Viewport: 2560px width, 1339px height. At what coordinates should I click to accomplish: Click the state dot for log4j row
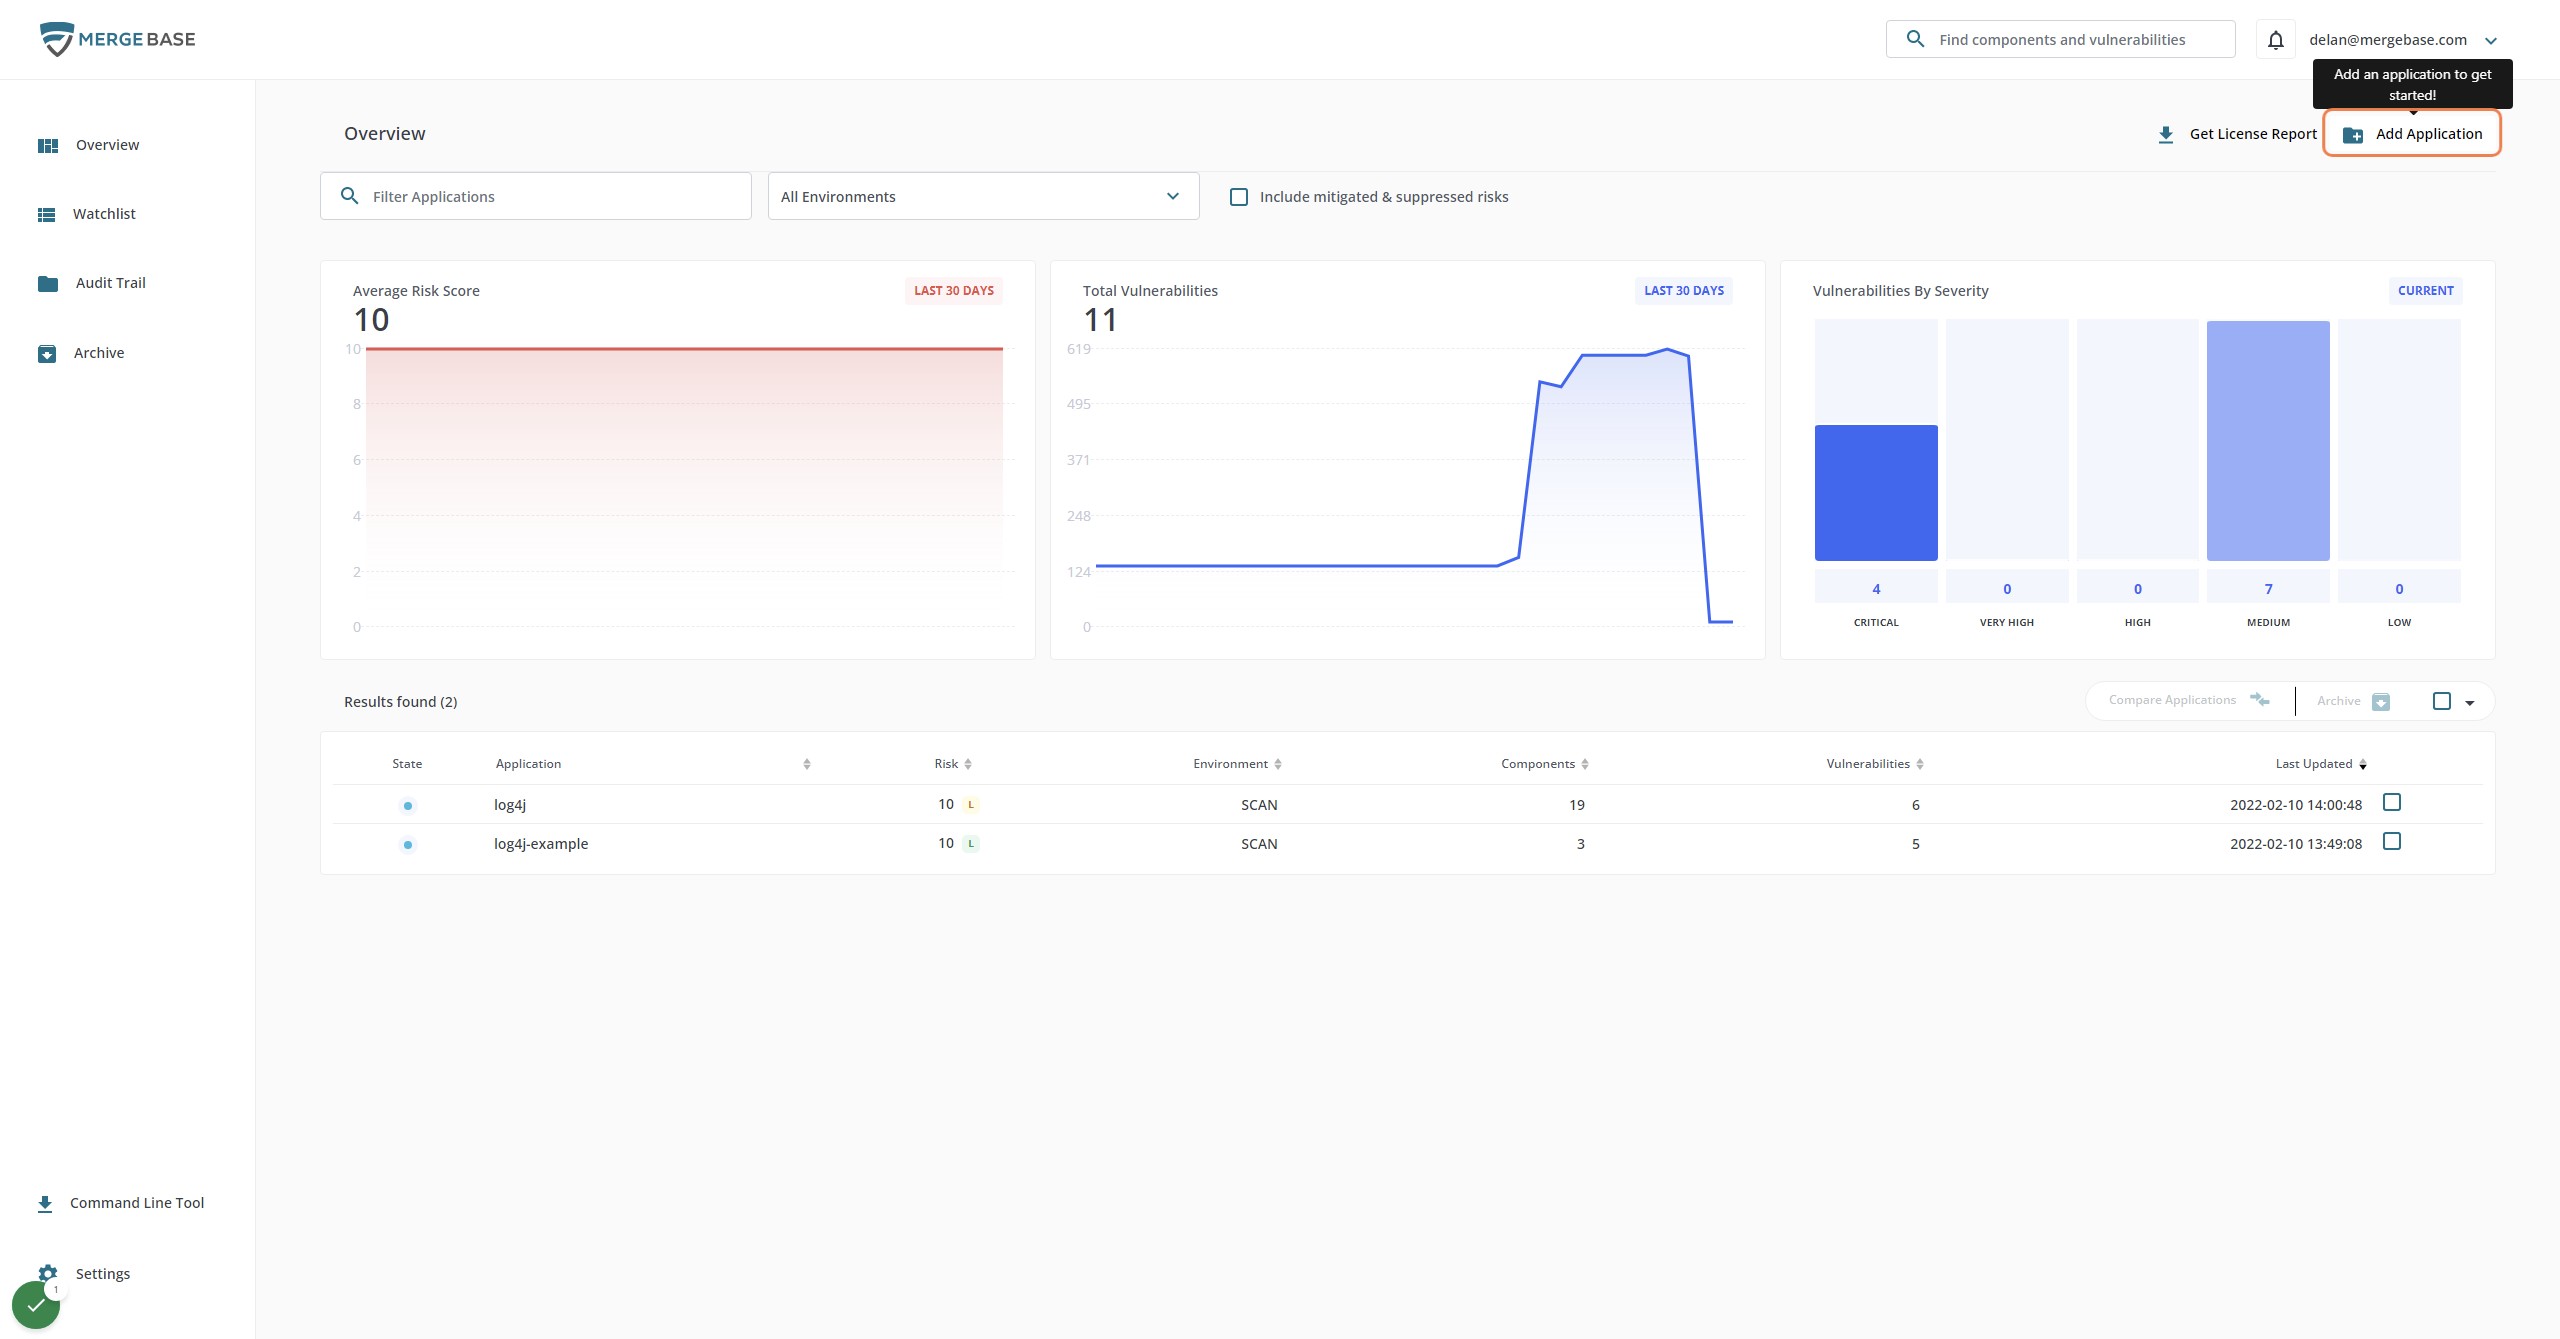(x=408, y=806)
